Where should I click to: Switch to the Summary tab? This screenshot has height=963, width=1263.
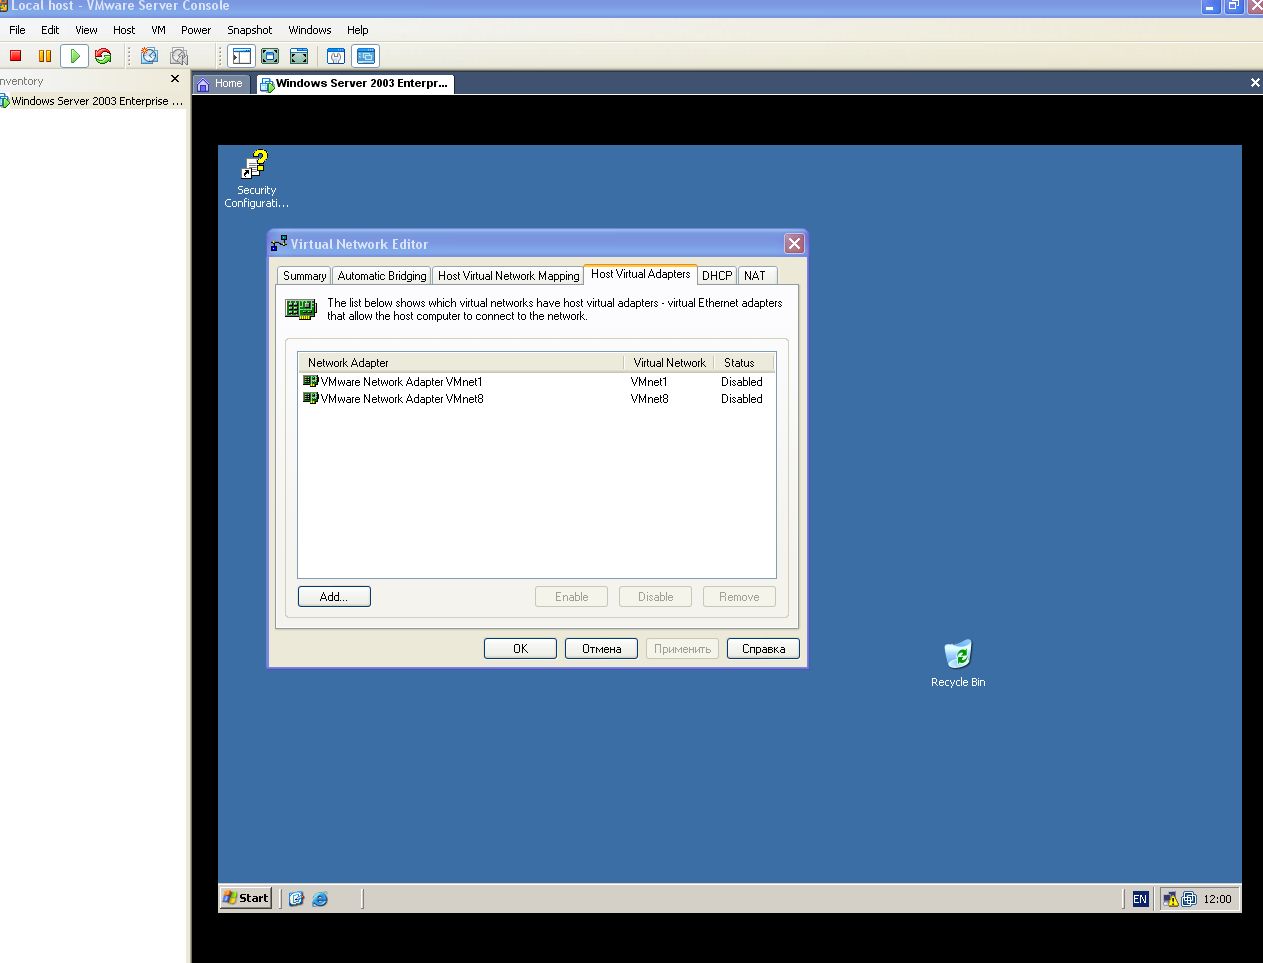point(304,276)
